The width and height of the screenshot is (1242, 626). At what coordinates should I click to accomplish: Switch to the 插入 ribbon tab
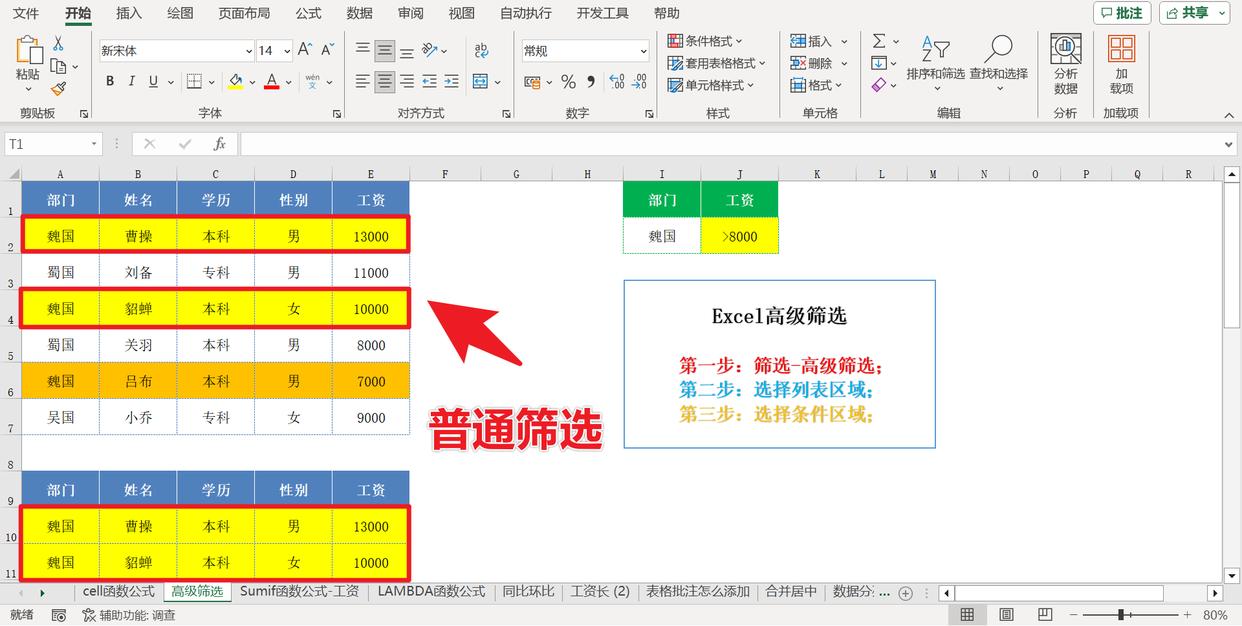coord(129,13)
